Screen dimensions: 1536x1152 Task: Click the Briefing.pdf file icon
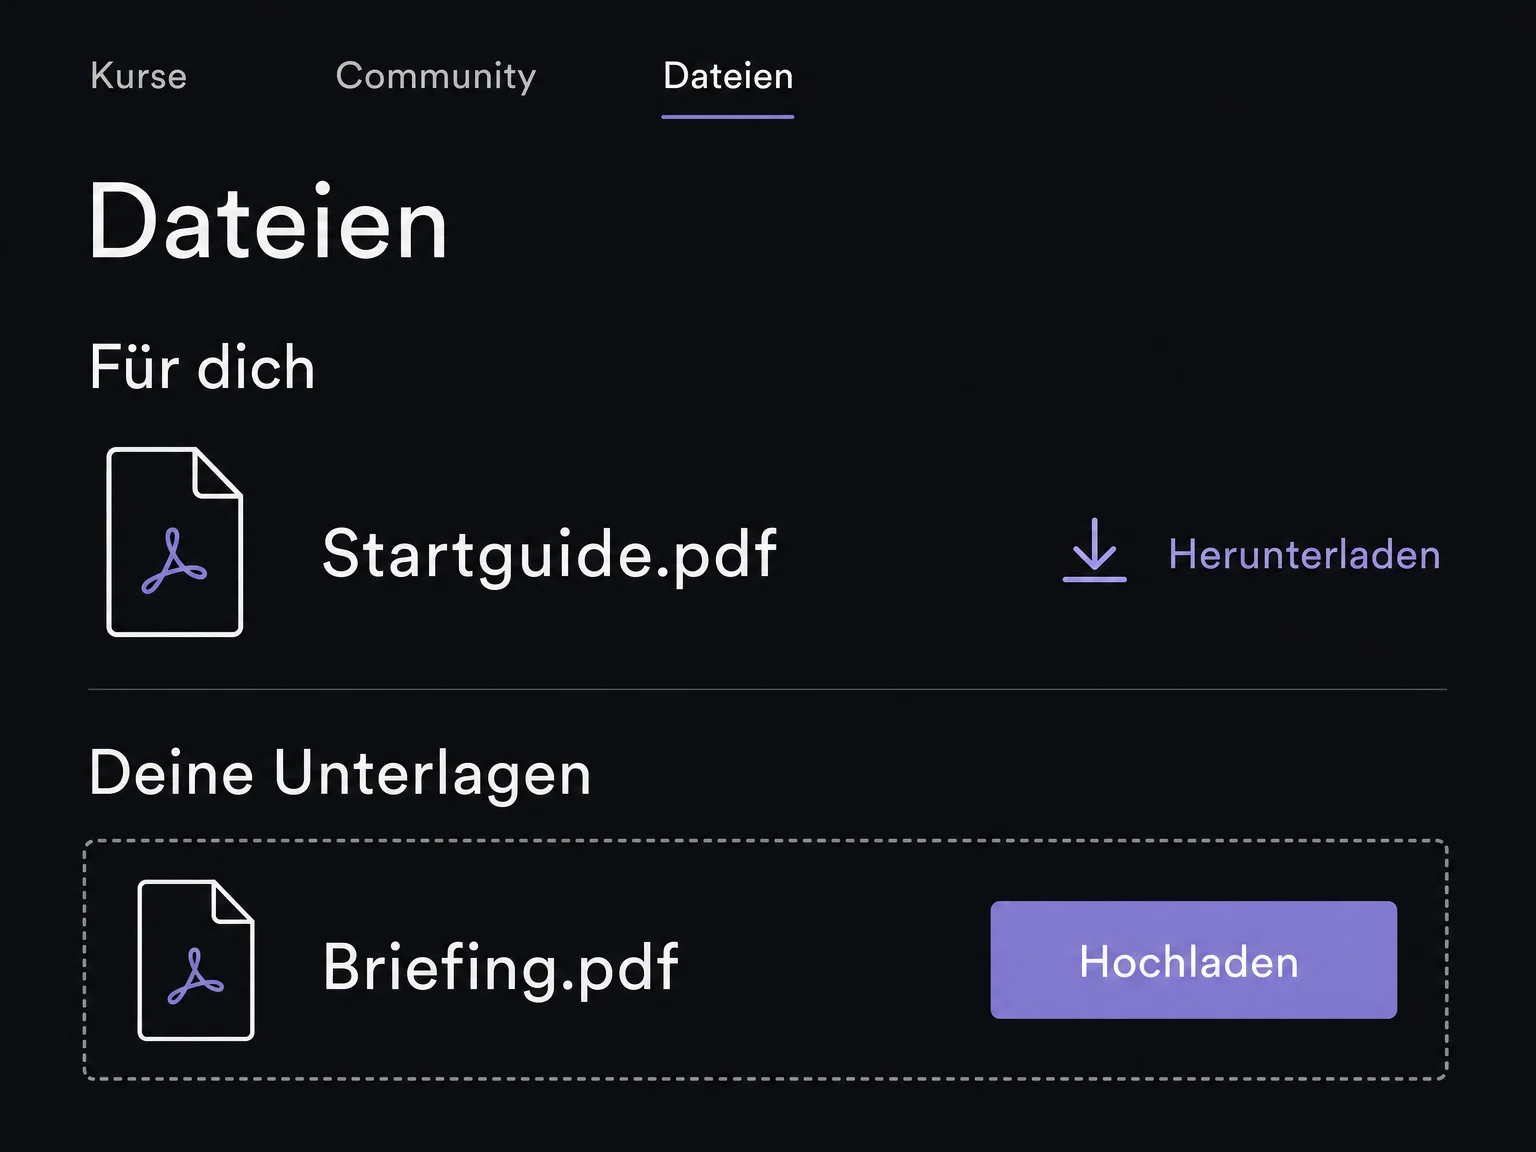pos(196,960)
